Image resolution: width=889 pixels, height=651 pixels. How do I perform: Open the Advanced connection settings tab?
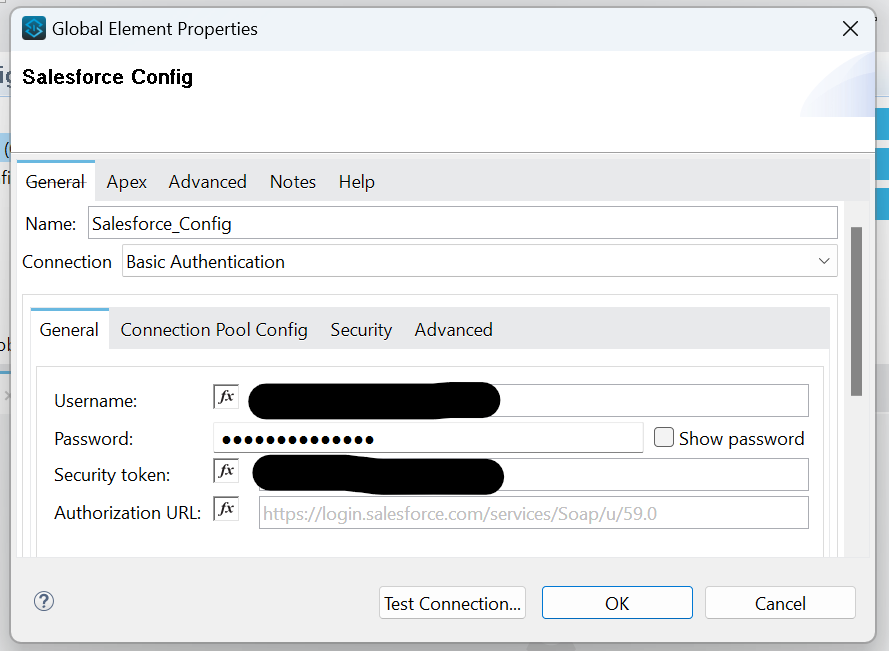pos(453,329)
